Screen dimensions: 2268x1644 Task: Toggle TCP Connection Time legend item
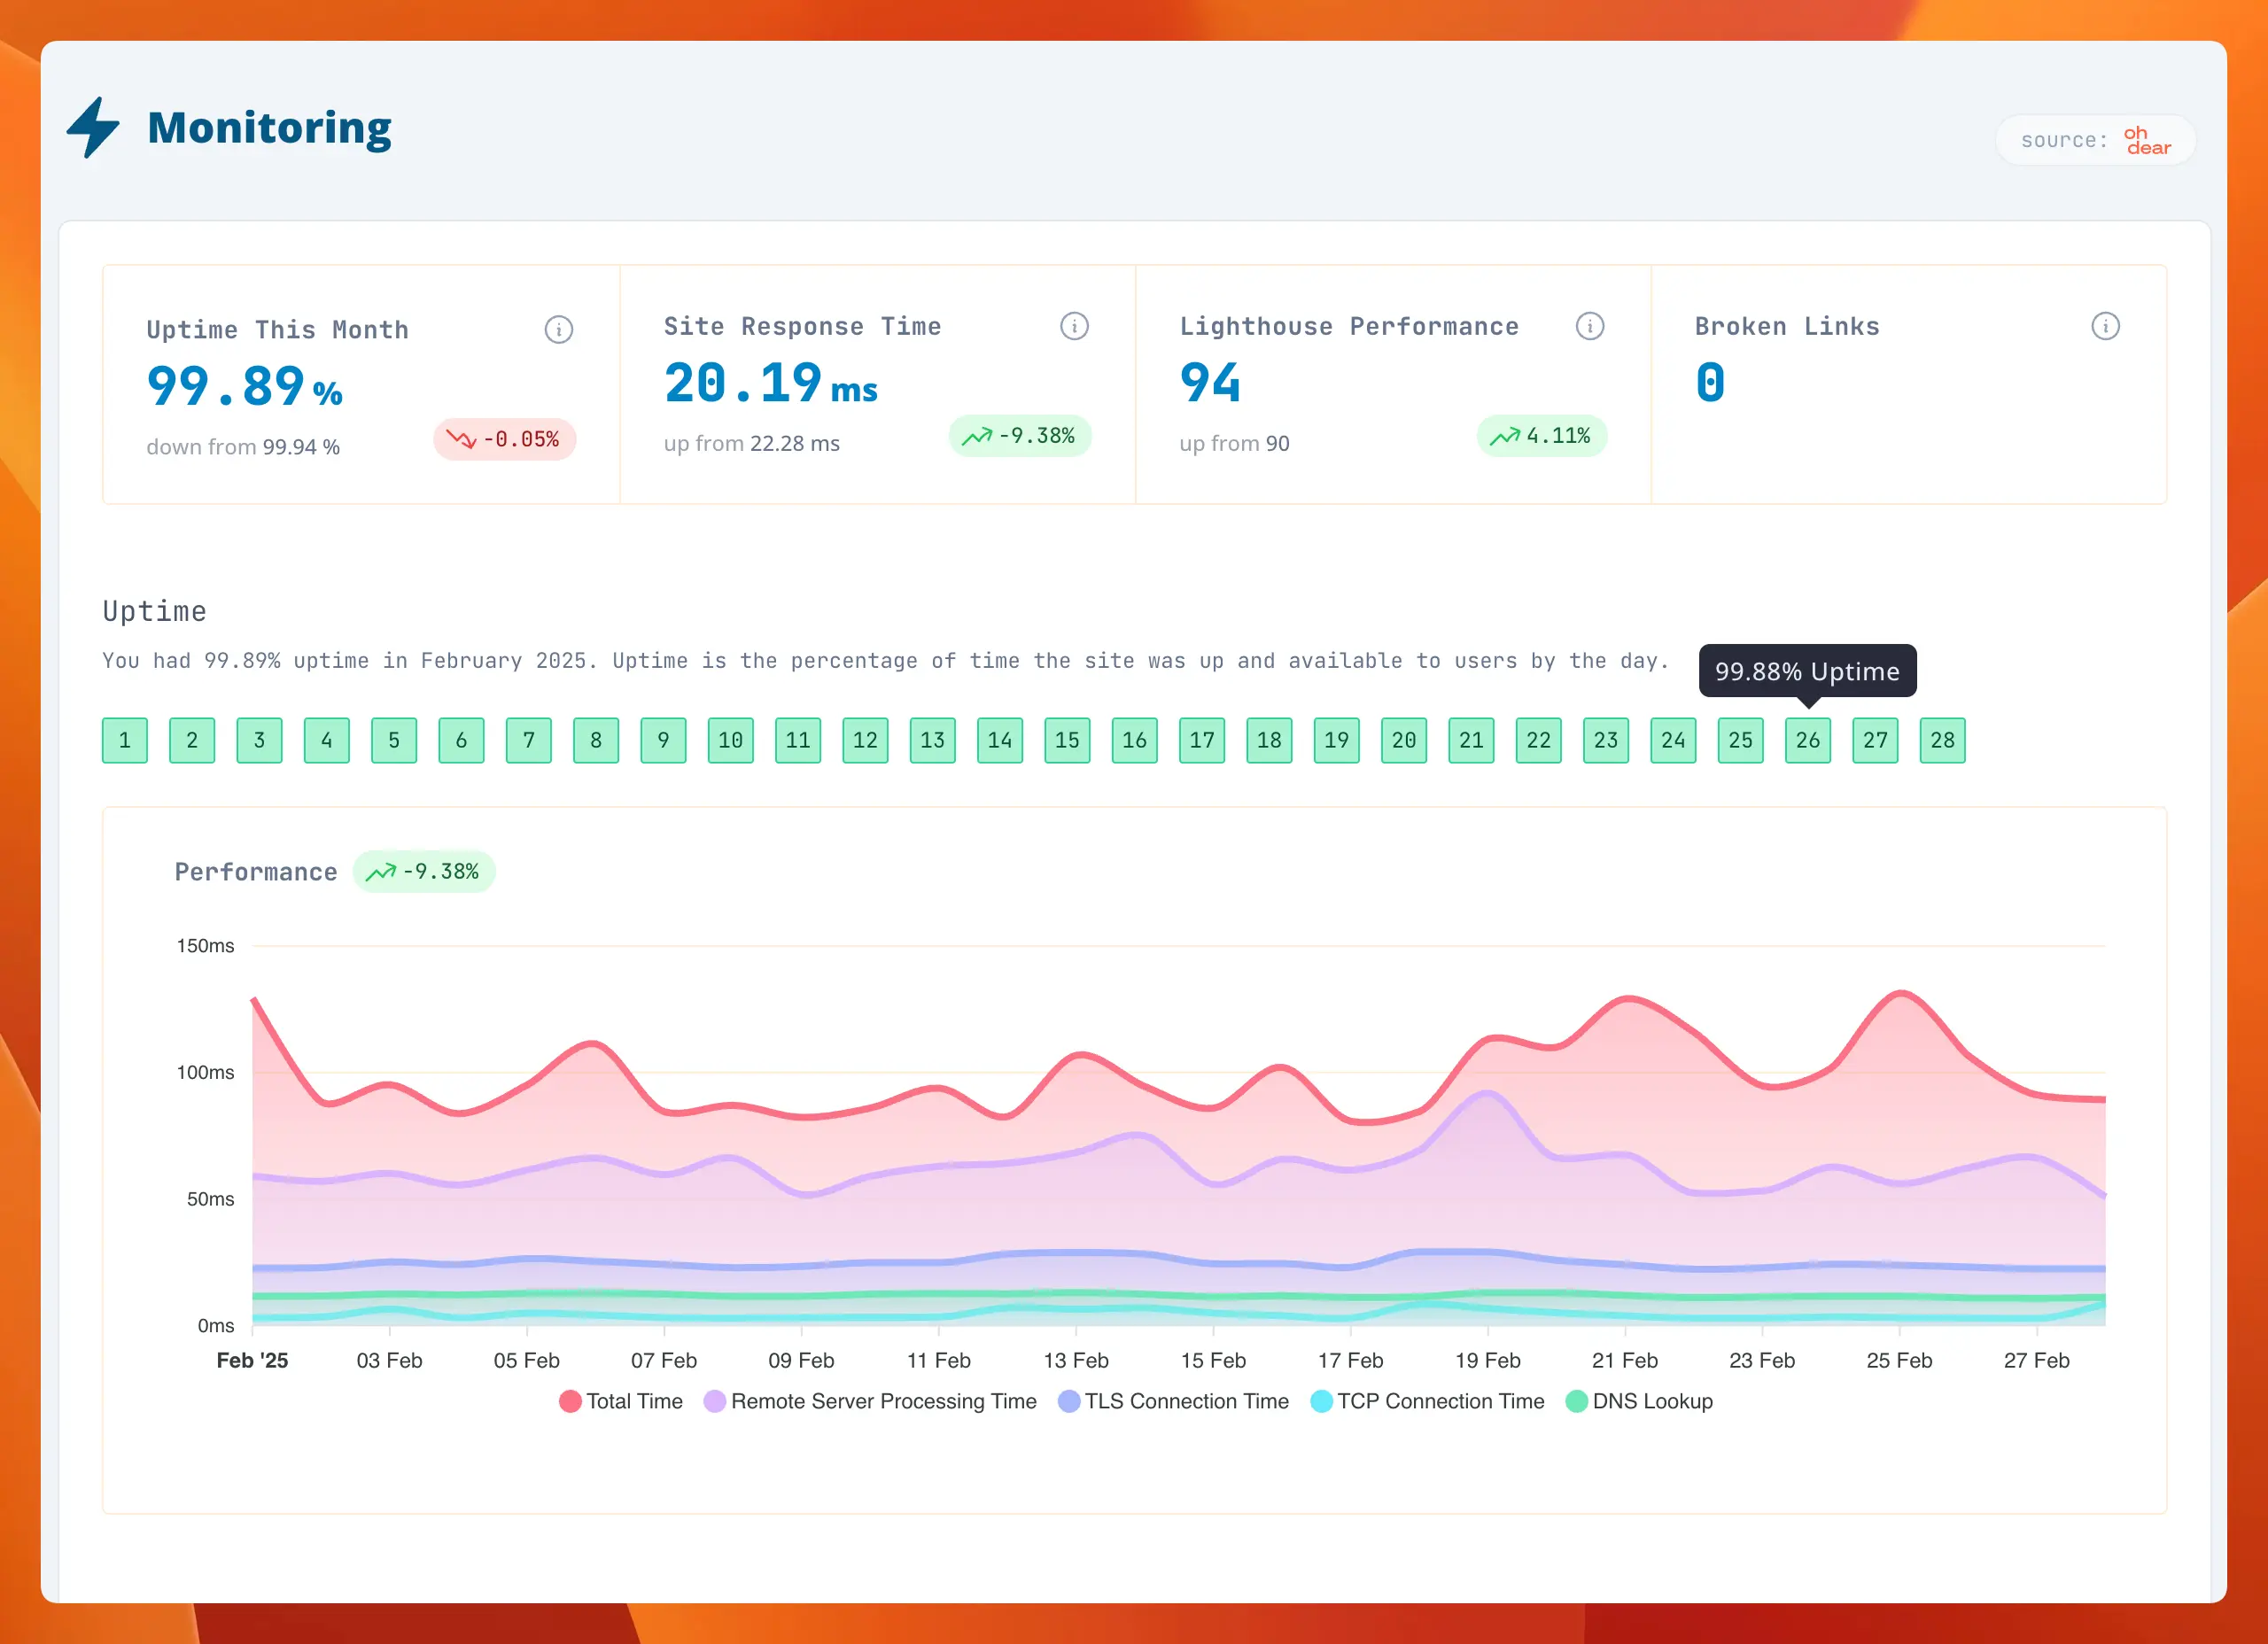1427,1401
